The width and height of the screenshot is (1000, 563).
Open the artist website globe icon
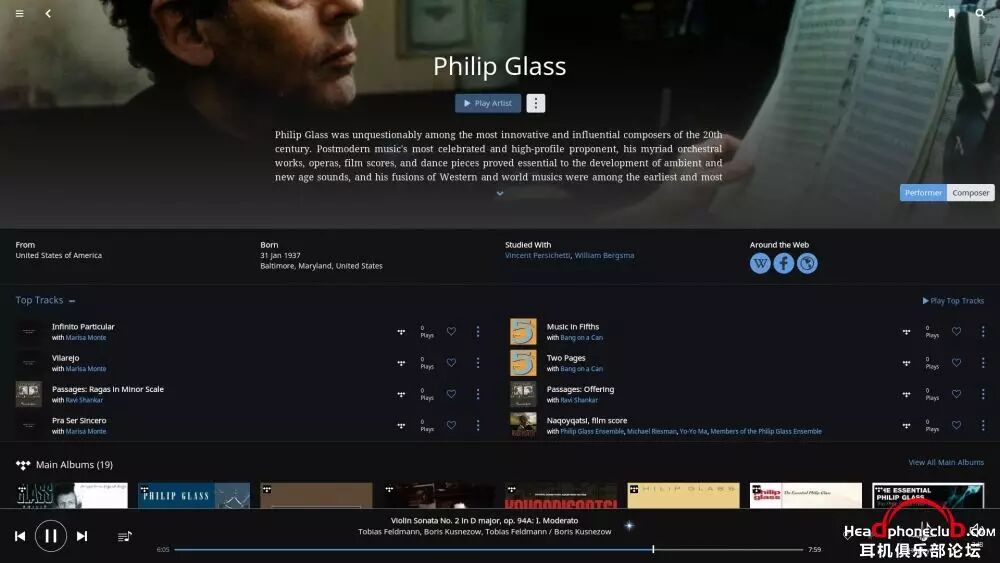[x=807, y=263]
